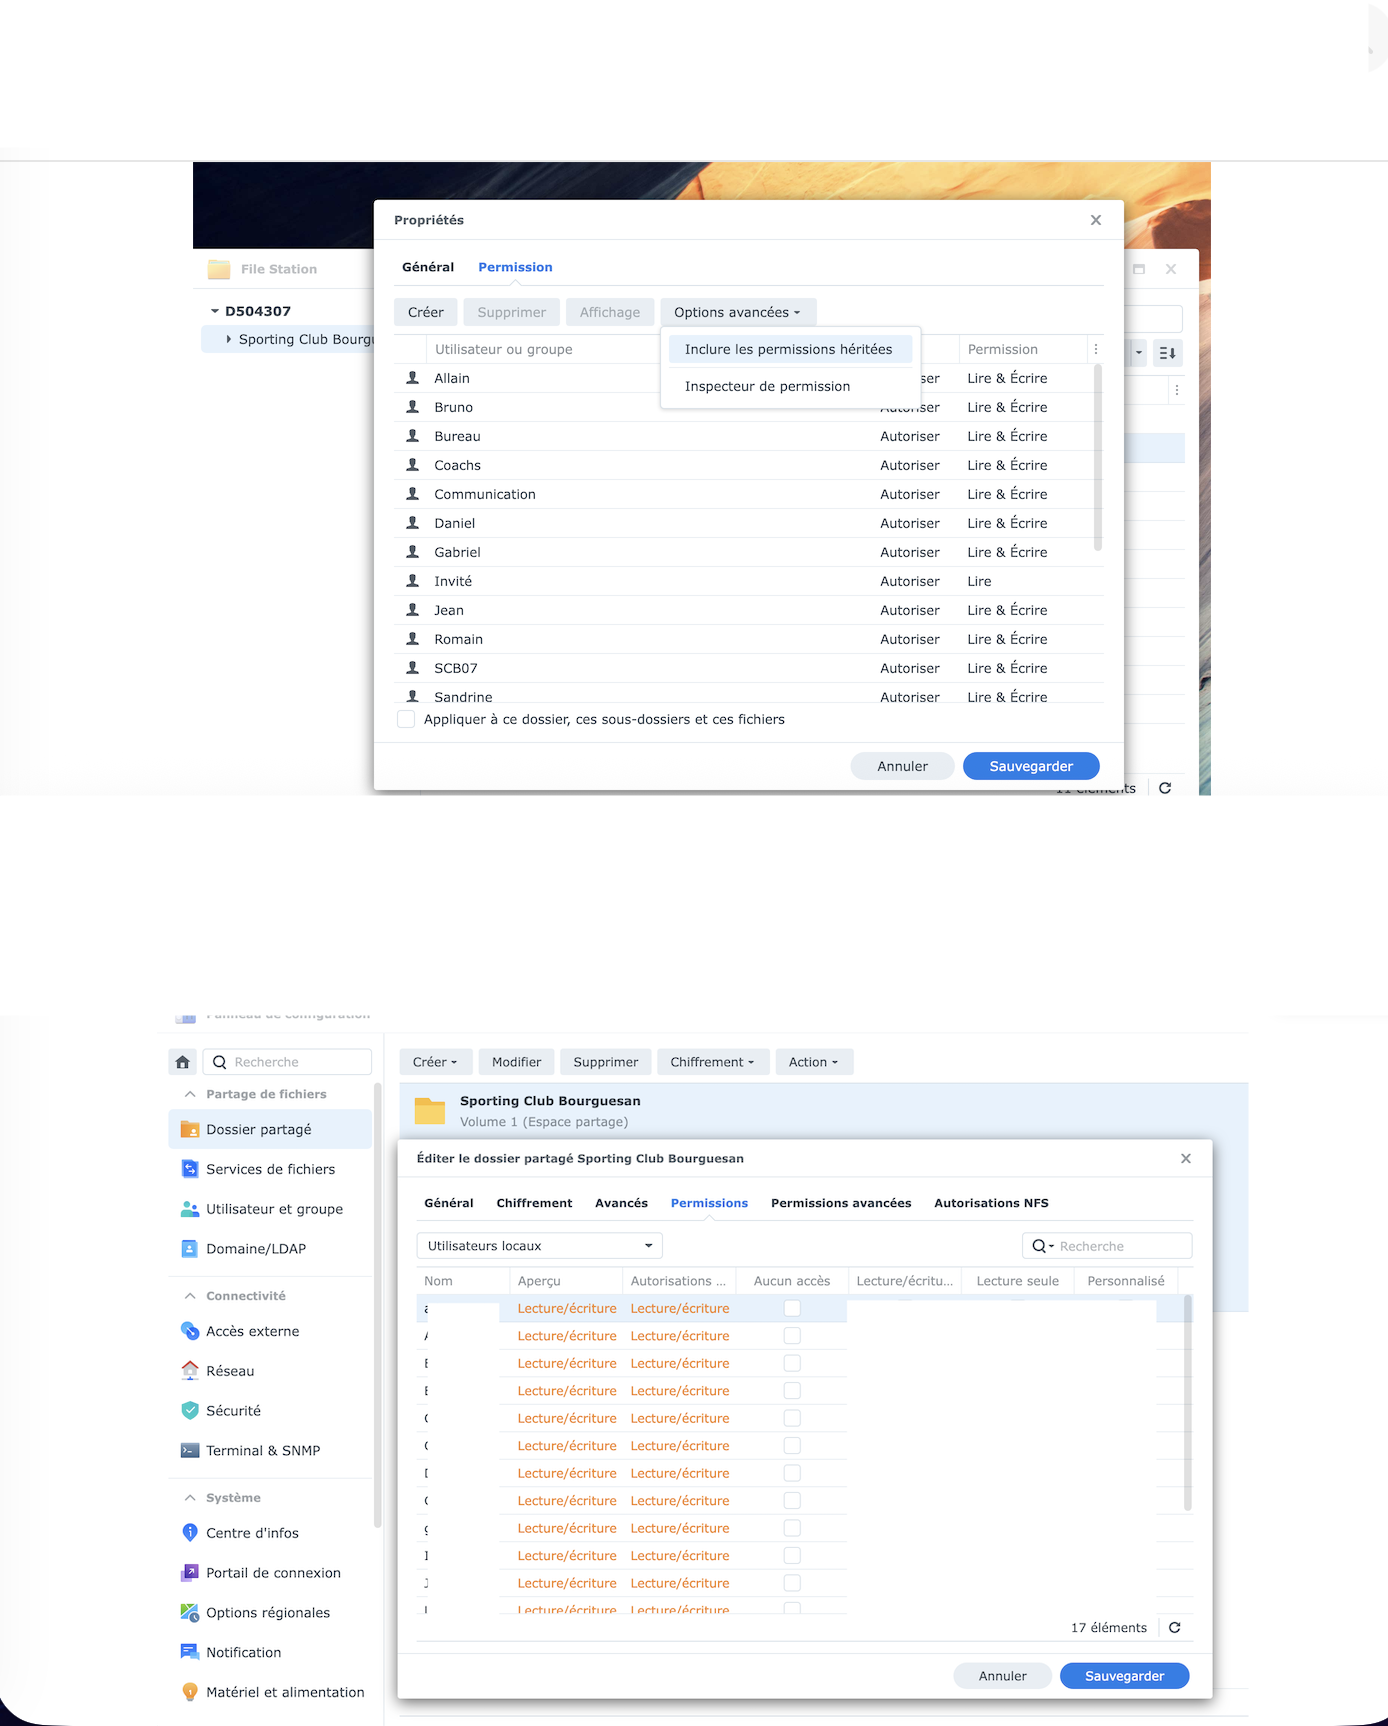This screenshot has height=1726, width=1388.
Task: Tick Aucun accès checkbox in the eighth row
Action: (792, 1501)
